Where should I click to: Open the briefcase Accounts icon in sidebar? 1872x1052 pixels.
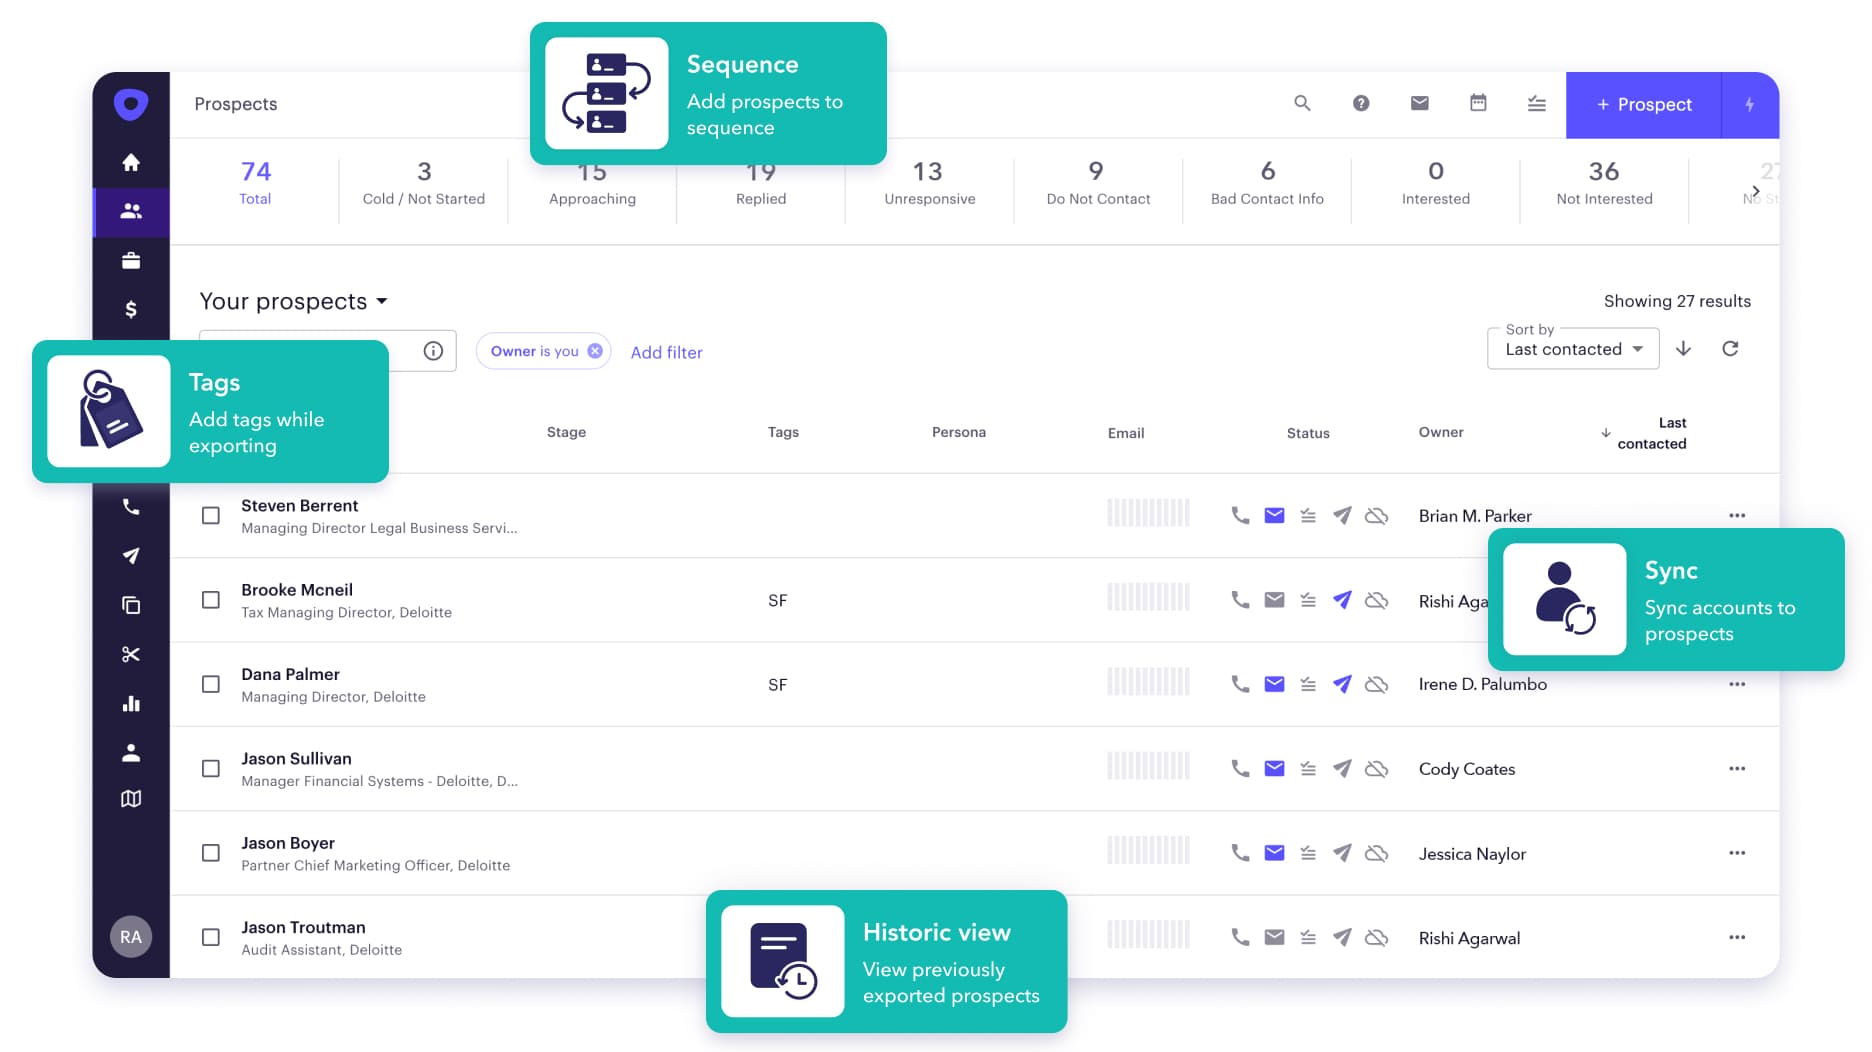[131, 261]
